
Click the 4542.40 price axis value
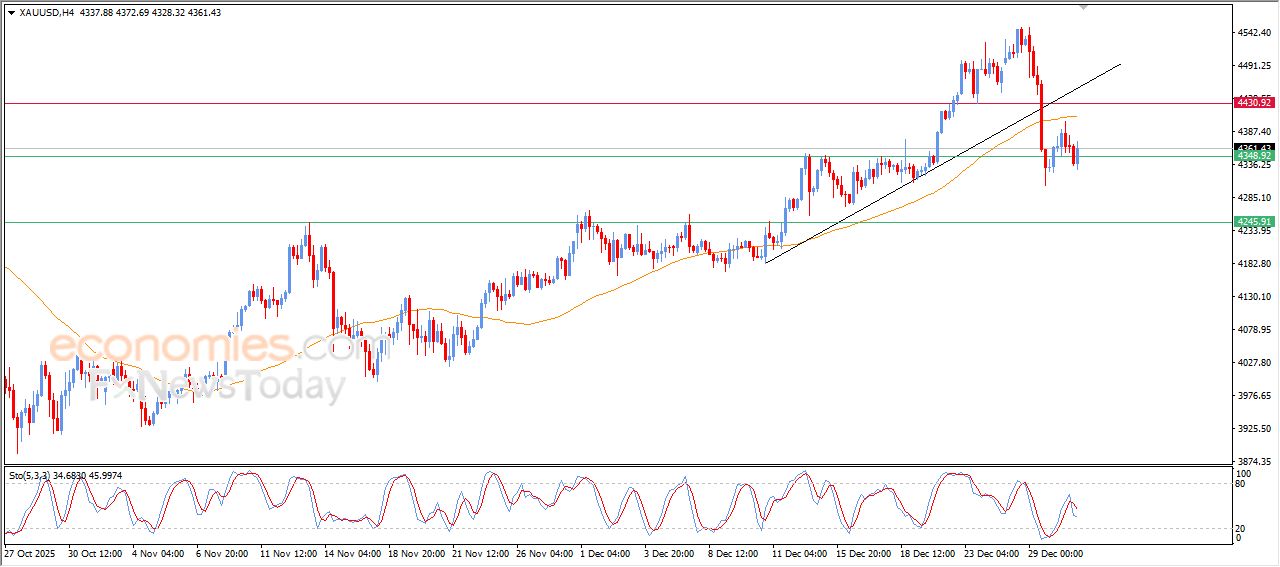(1253, 33)
